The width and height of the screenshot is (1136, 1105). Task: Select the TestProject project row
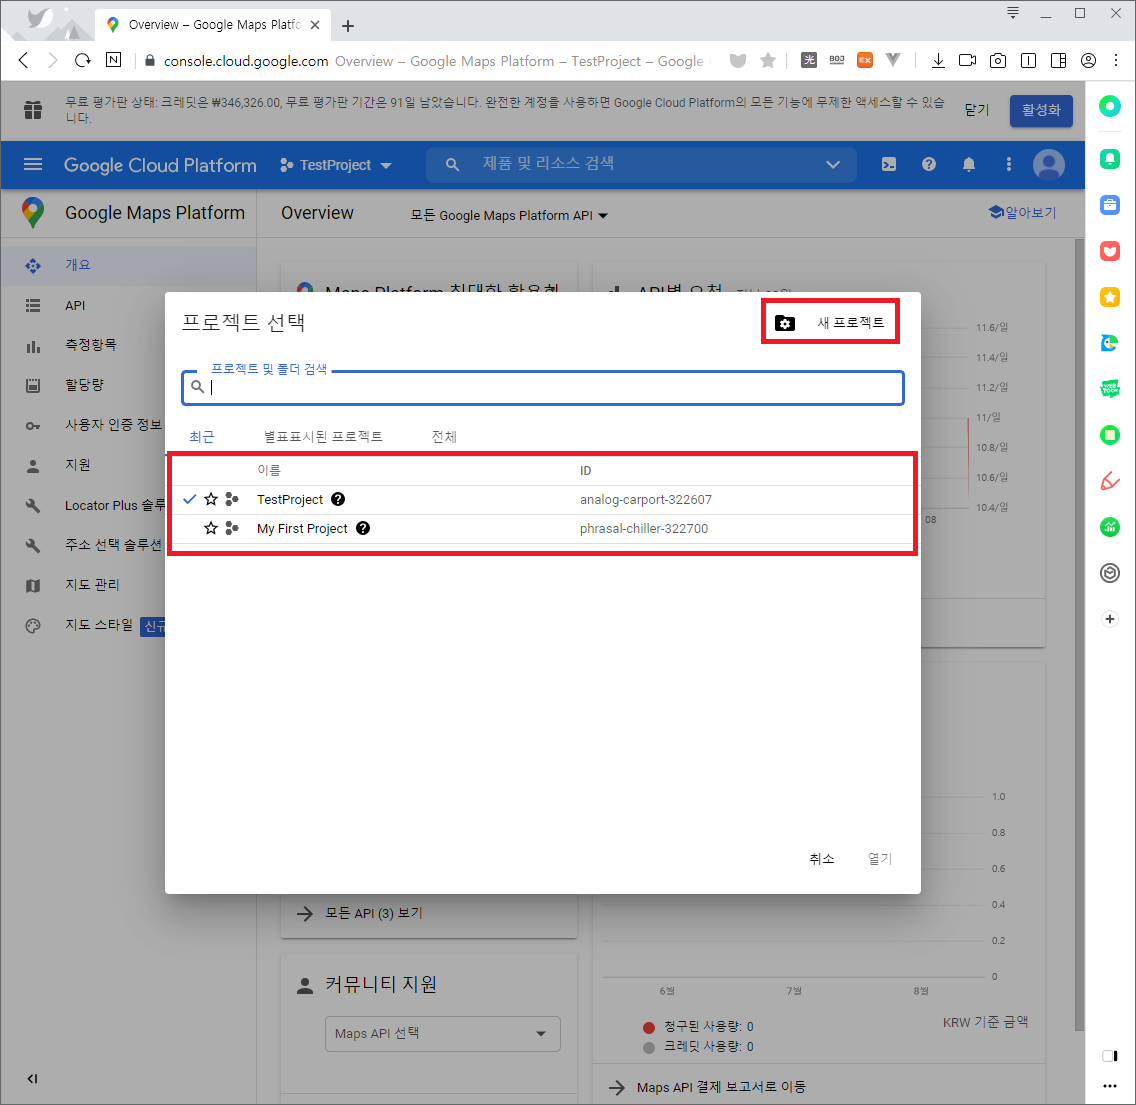543,499
